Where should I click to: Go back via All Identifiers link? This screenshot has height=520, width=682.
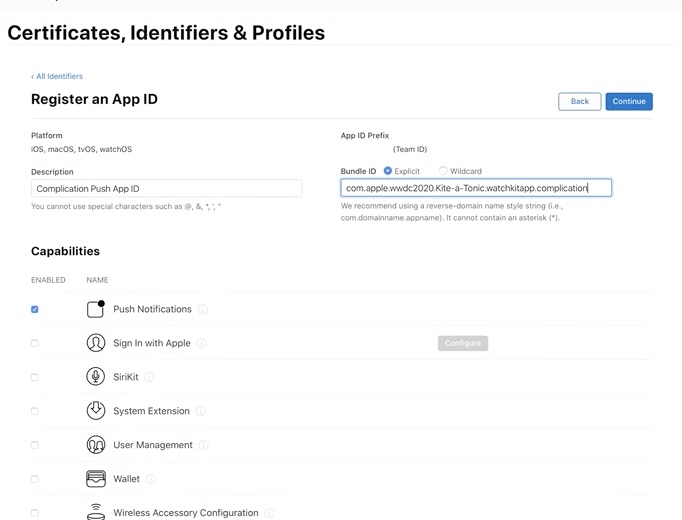(57, 76)
